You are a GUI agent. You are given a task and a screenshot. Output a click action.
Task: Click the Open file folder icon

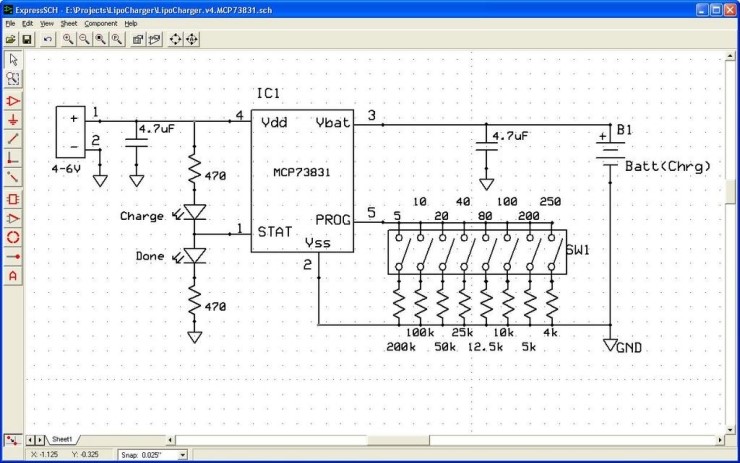(x=10, y=39)
